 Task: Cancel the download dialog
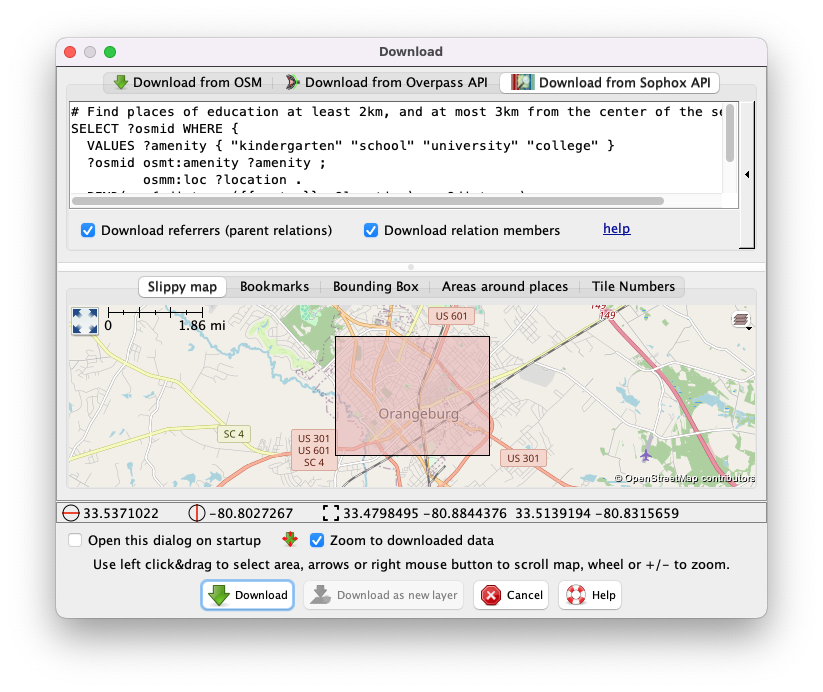click(x=511, y=595)
